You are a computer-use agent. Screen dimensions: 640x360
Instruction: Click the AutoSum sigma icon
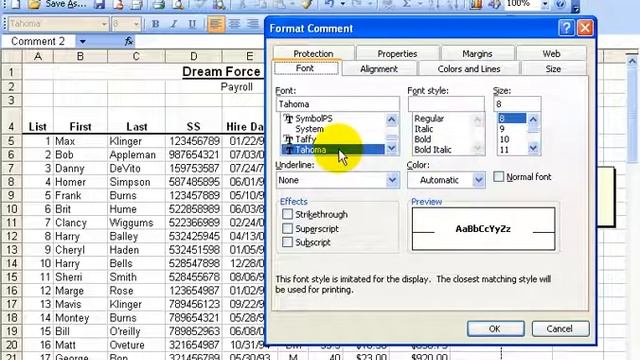[407, 4]
